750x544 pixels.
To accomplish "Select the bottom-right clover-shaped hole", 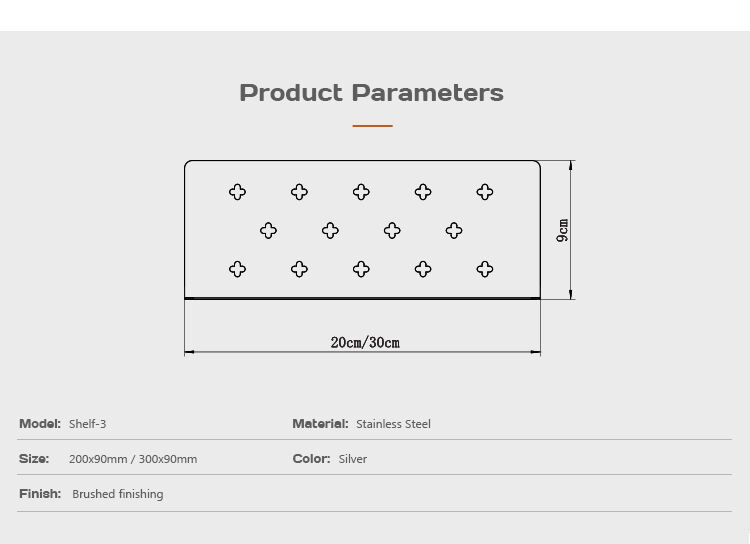I will 485,269.
